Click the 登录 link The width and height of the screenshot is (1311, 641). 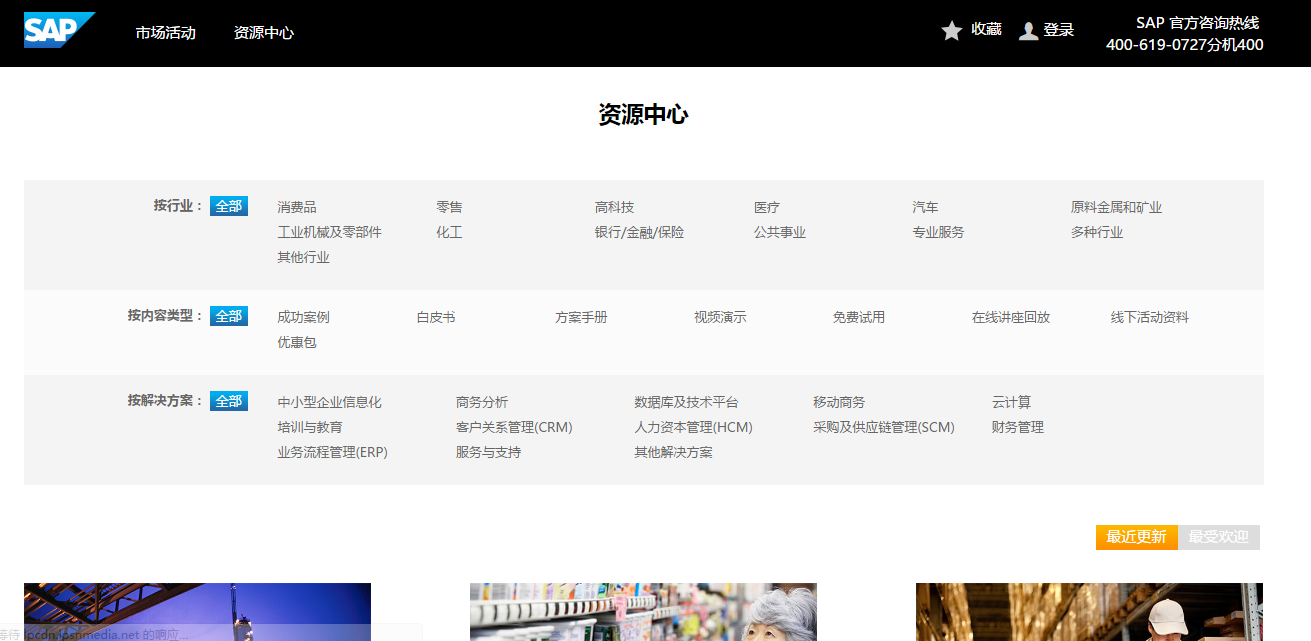[1058, 30]
